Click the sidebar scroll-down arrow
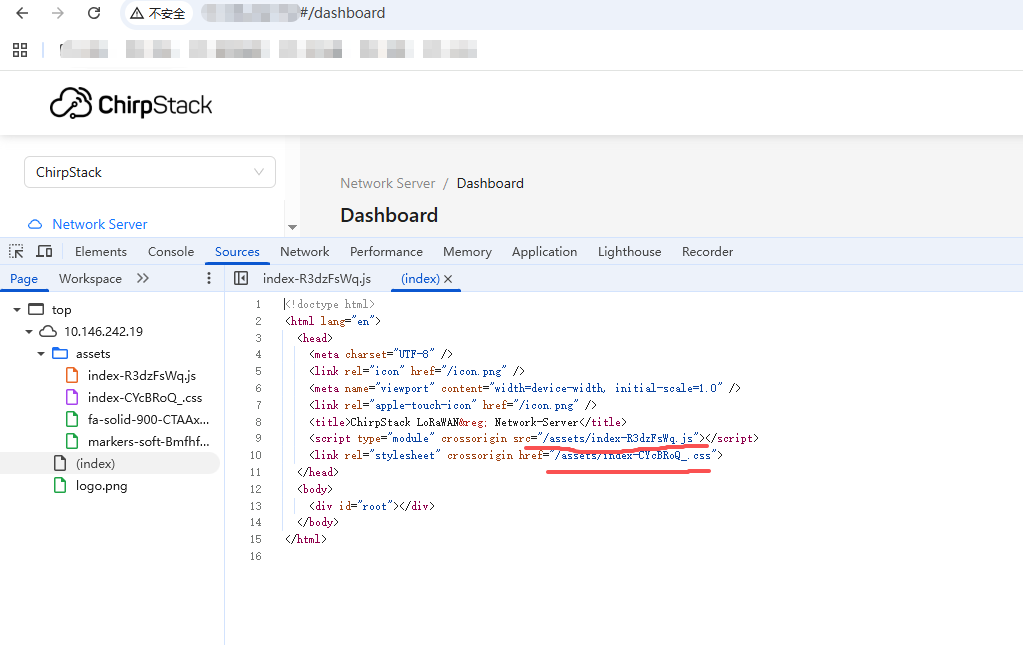 pyautogui.click(x=292, y=228)
